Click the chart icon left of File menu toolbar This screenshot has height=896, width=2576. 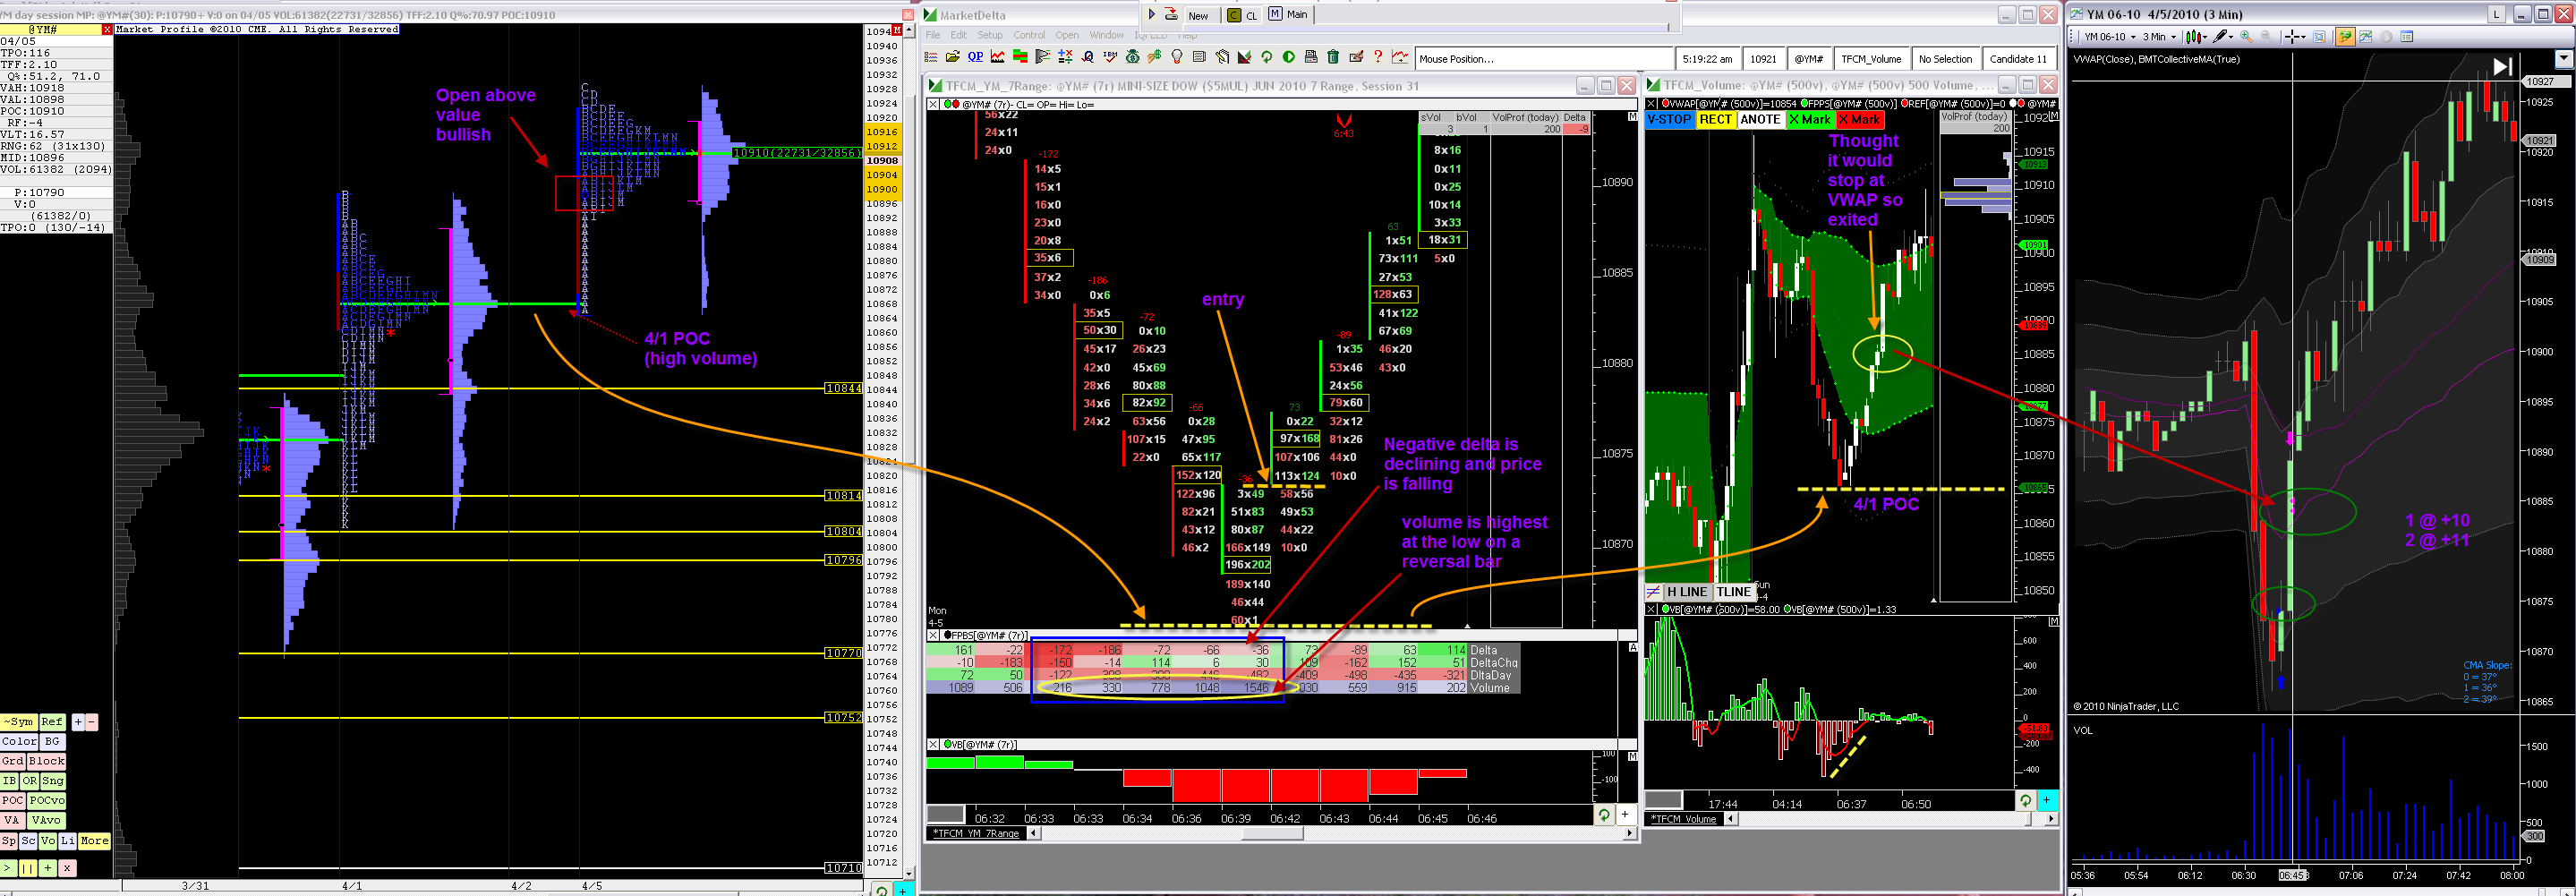(931, 57)
